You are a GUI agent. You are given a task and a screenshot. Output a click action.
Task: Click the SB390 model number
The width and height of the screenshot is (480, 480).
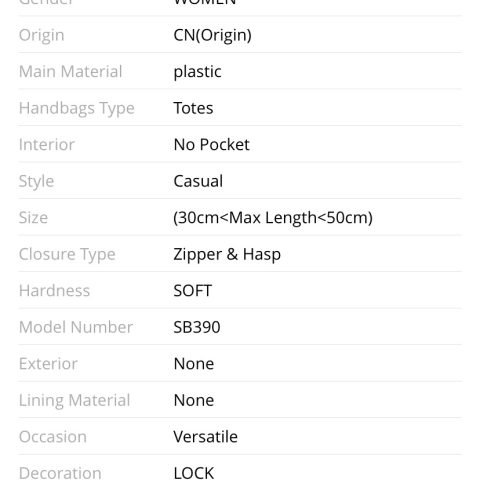(197, 327)
